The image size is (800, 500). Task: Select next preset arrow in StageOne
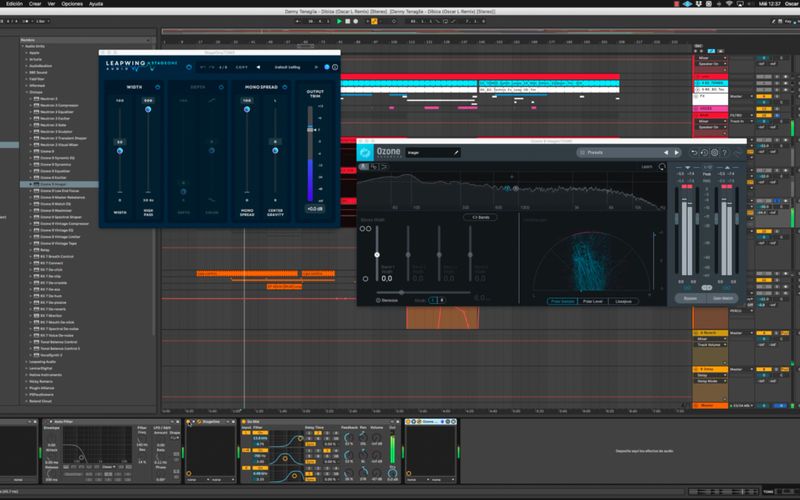[316, 67]
